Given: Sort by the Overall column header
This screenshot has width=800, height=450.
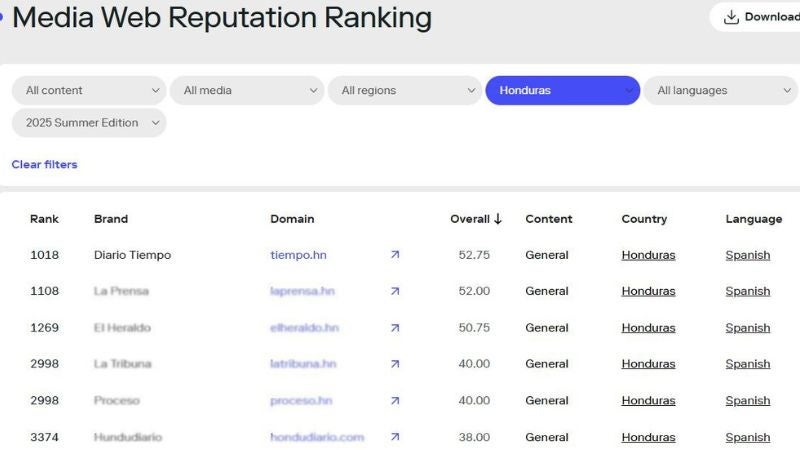Looking at the screenshot, I should point(470,219).
